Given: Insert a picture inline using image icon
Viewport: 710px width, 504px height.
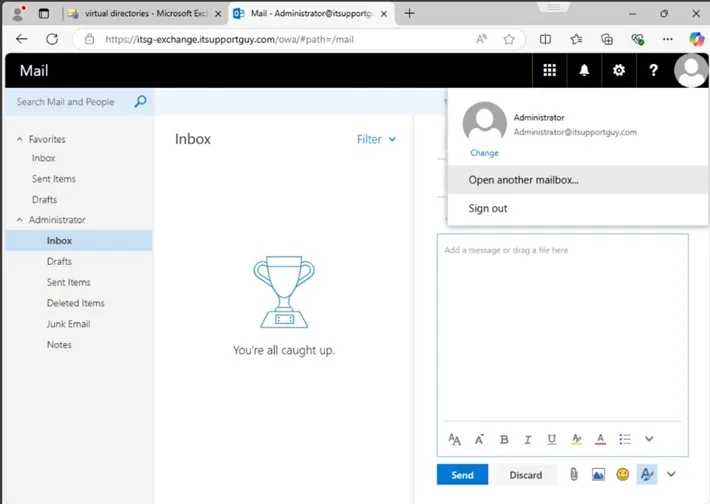Looking at the screenshot, I should click(598, 475).
